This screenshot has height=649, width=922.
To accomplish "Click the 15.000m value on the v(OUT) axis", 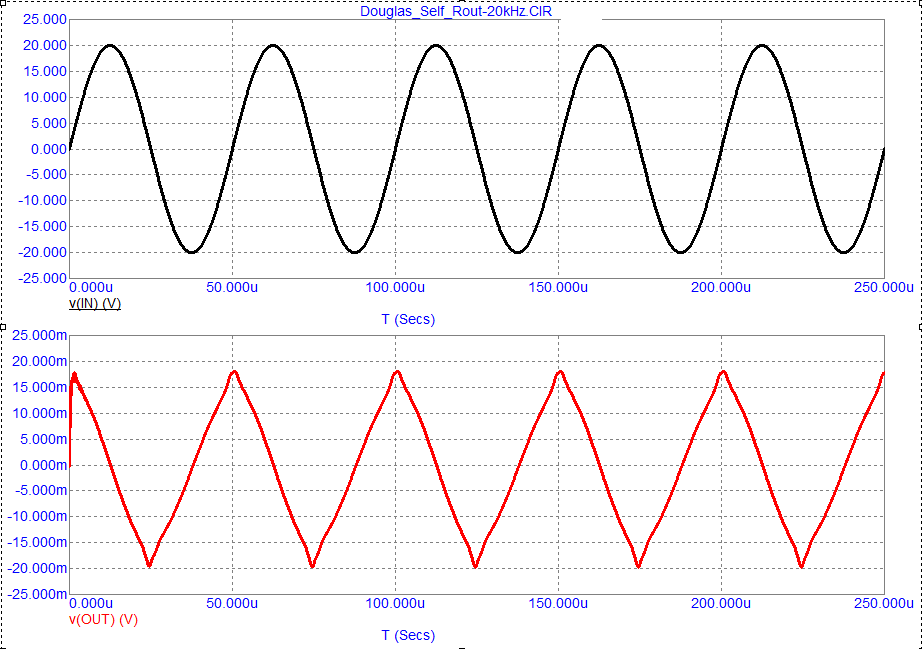I will click(39, 387).
